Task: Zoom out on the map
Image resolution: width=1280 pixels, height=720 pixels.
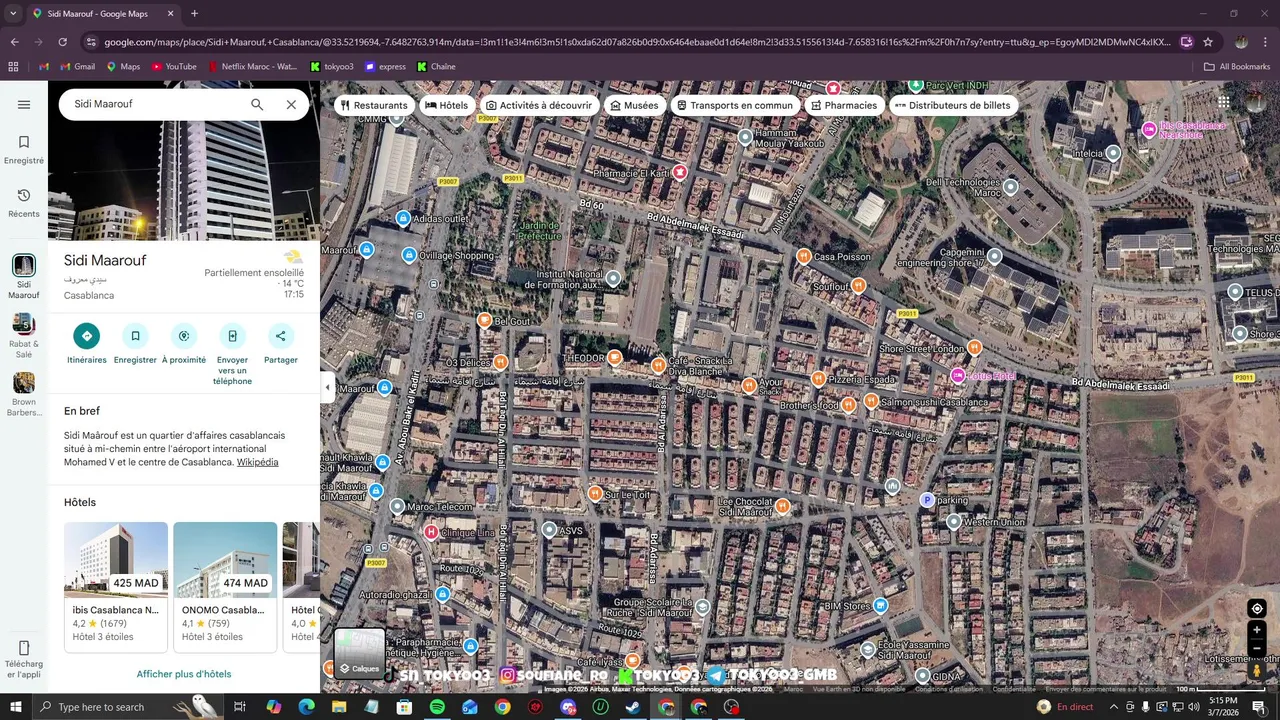Action: point(1257,649)
